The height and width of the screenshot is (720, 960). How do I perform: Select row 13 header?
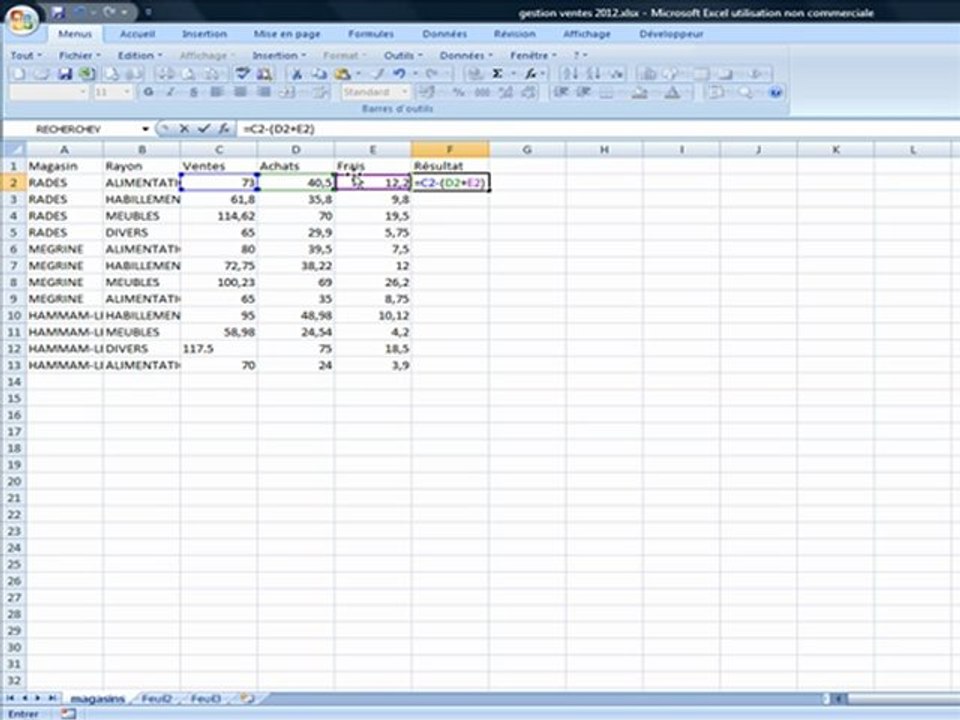(x=13, y=366)
